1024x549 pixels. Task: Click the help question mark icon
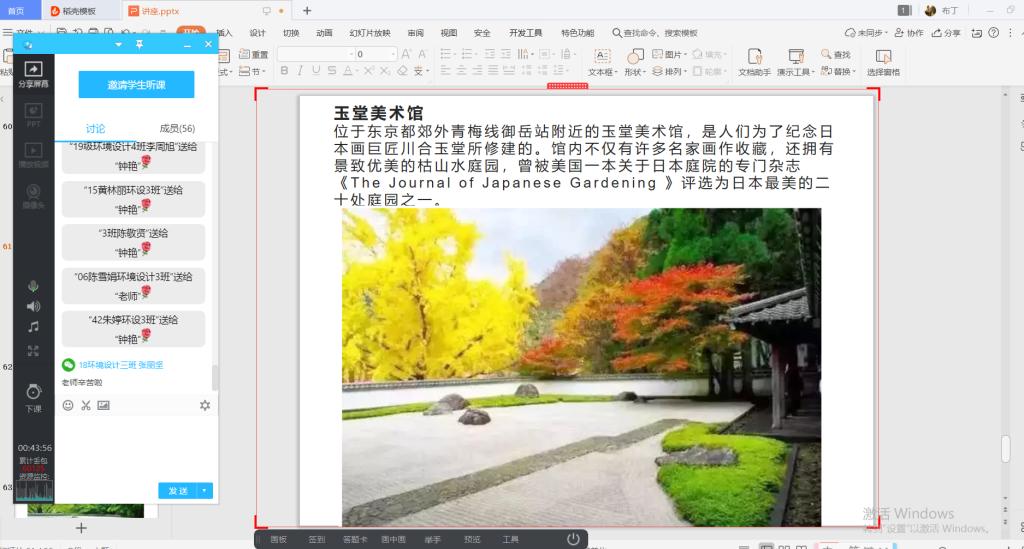point(993,33)
